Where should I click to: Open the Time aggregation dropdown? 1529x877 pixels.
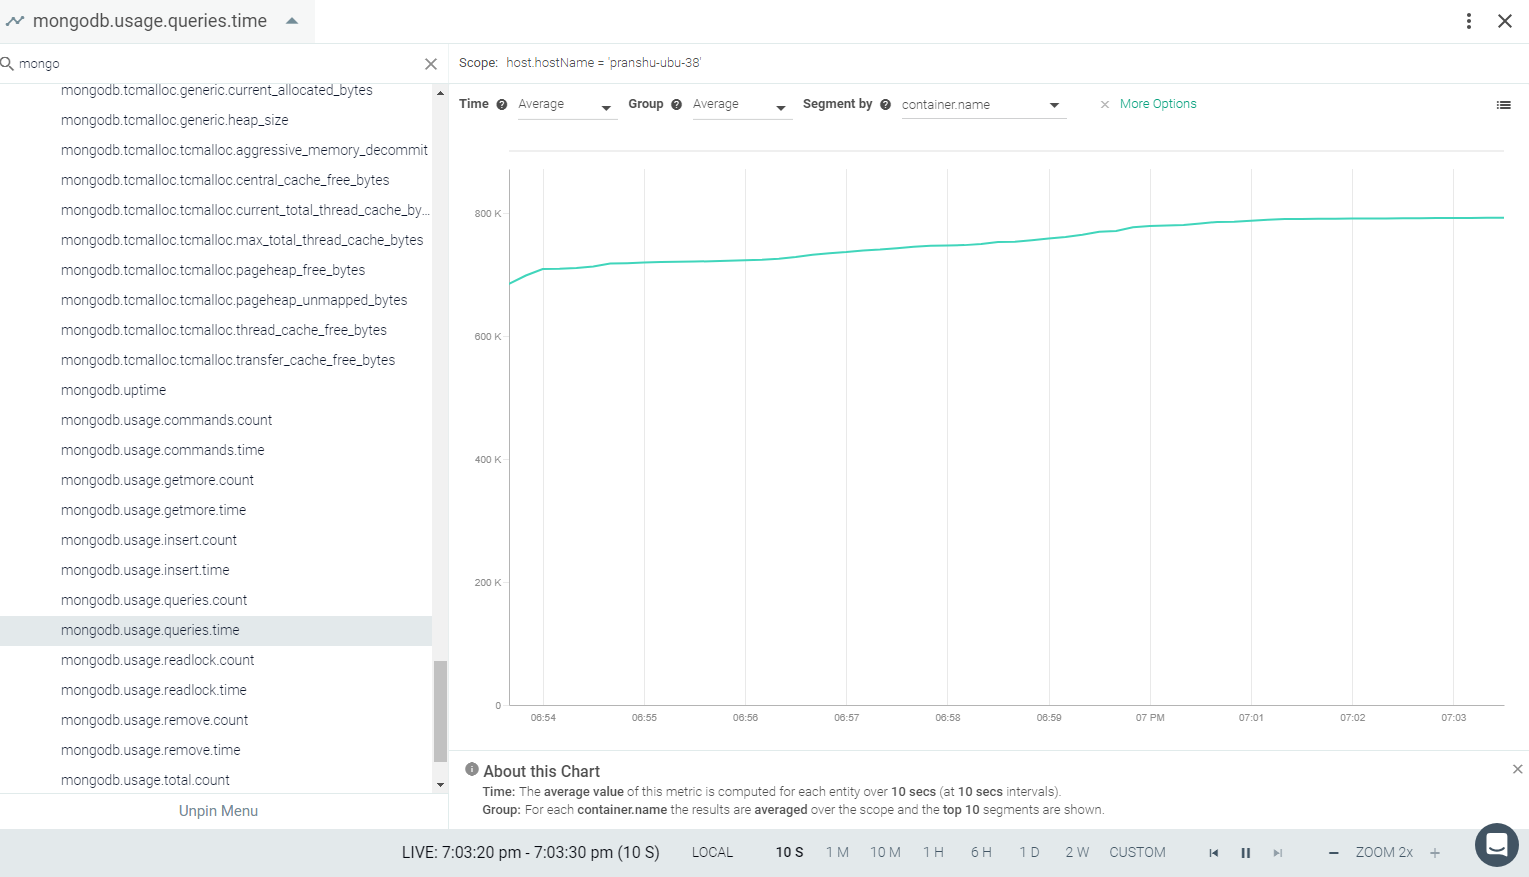pos(567,105)
